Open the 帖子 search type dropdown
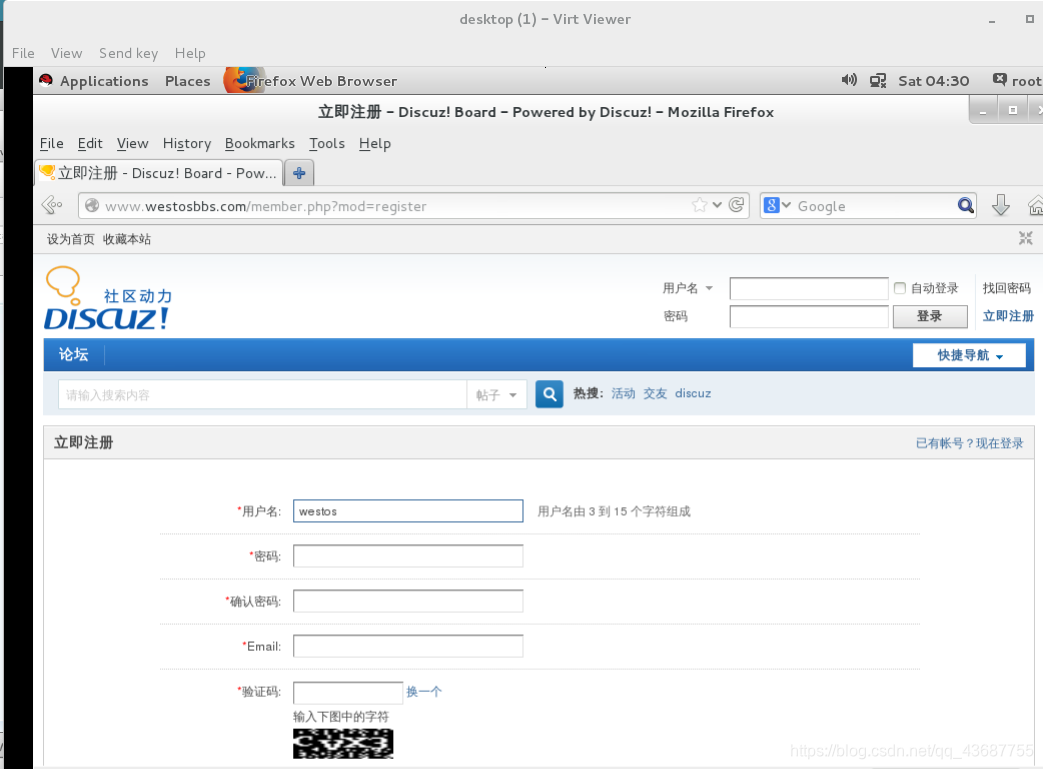1043x769 pixels. [497, 395]
